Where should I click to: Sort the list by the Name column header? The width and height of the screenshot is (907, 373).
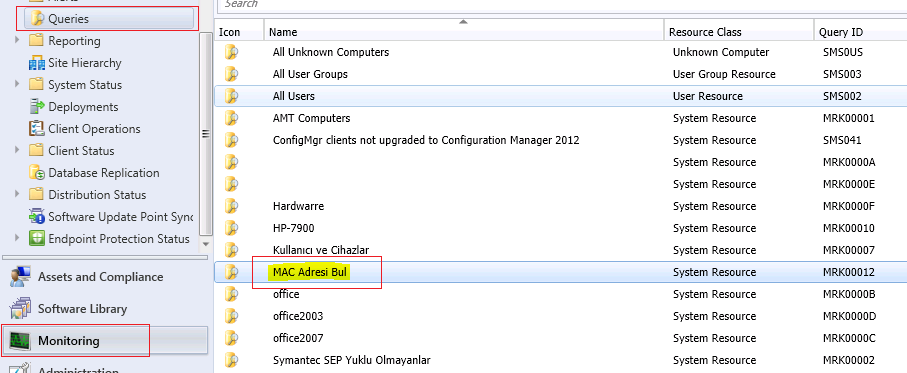point(464,32)
